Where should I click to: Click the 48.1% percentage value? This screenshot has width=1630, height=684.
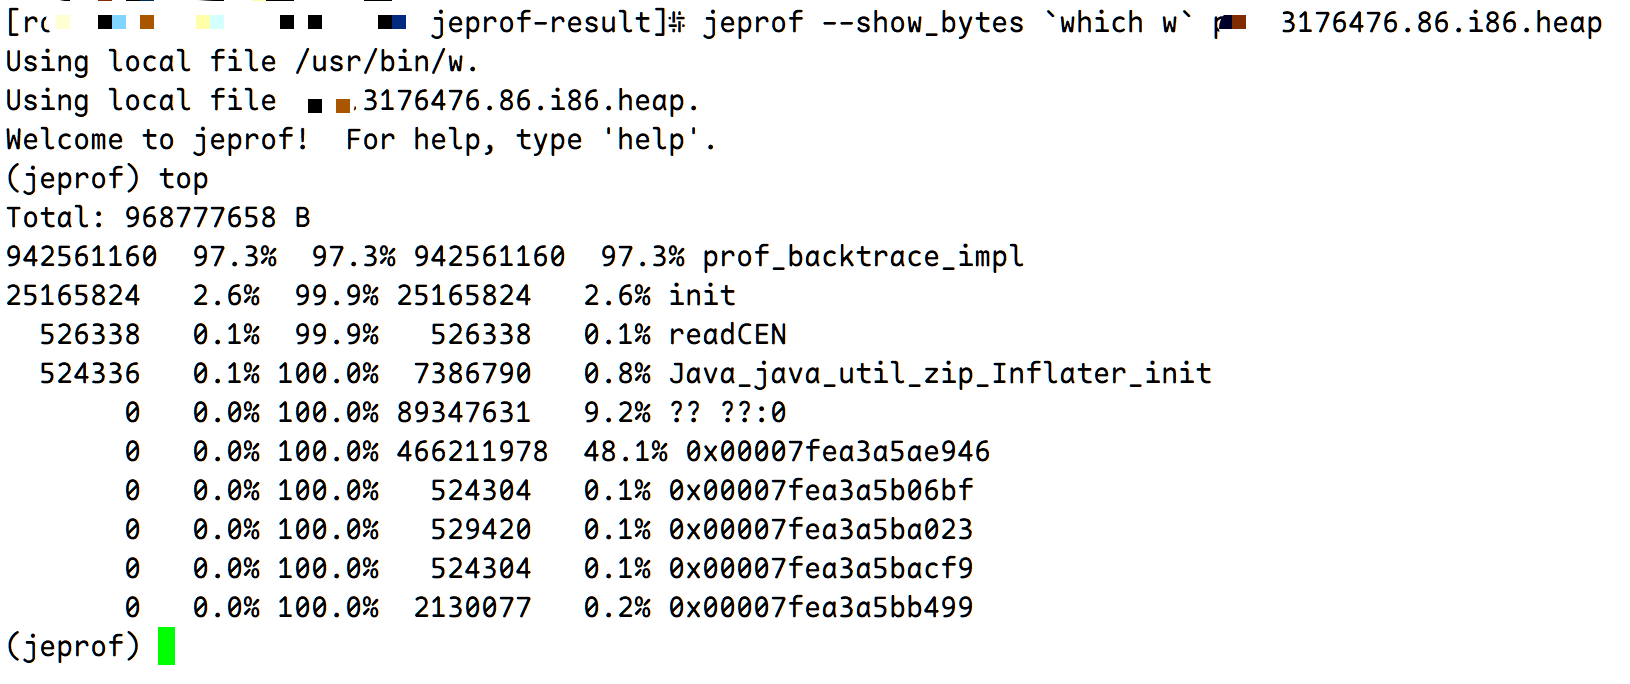pos(625,451)
